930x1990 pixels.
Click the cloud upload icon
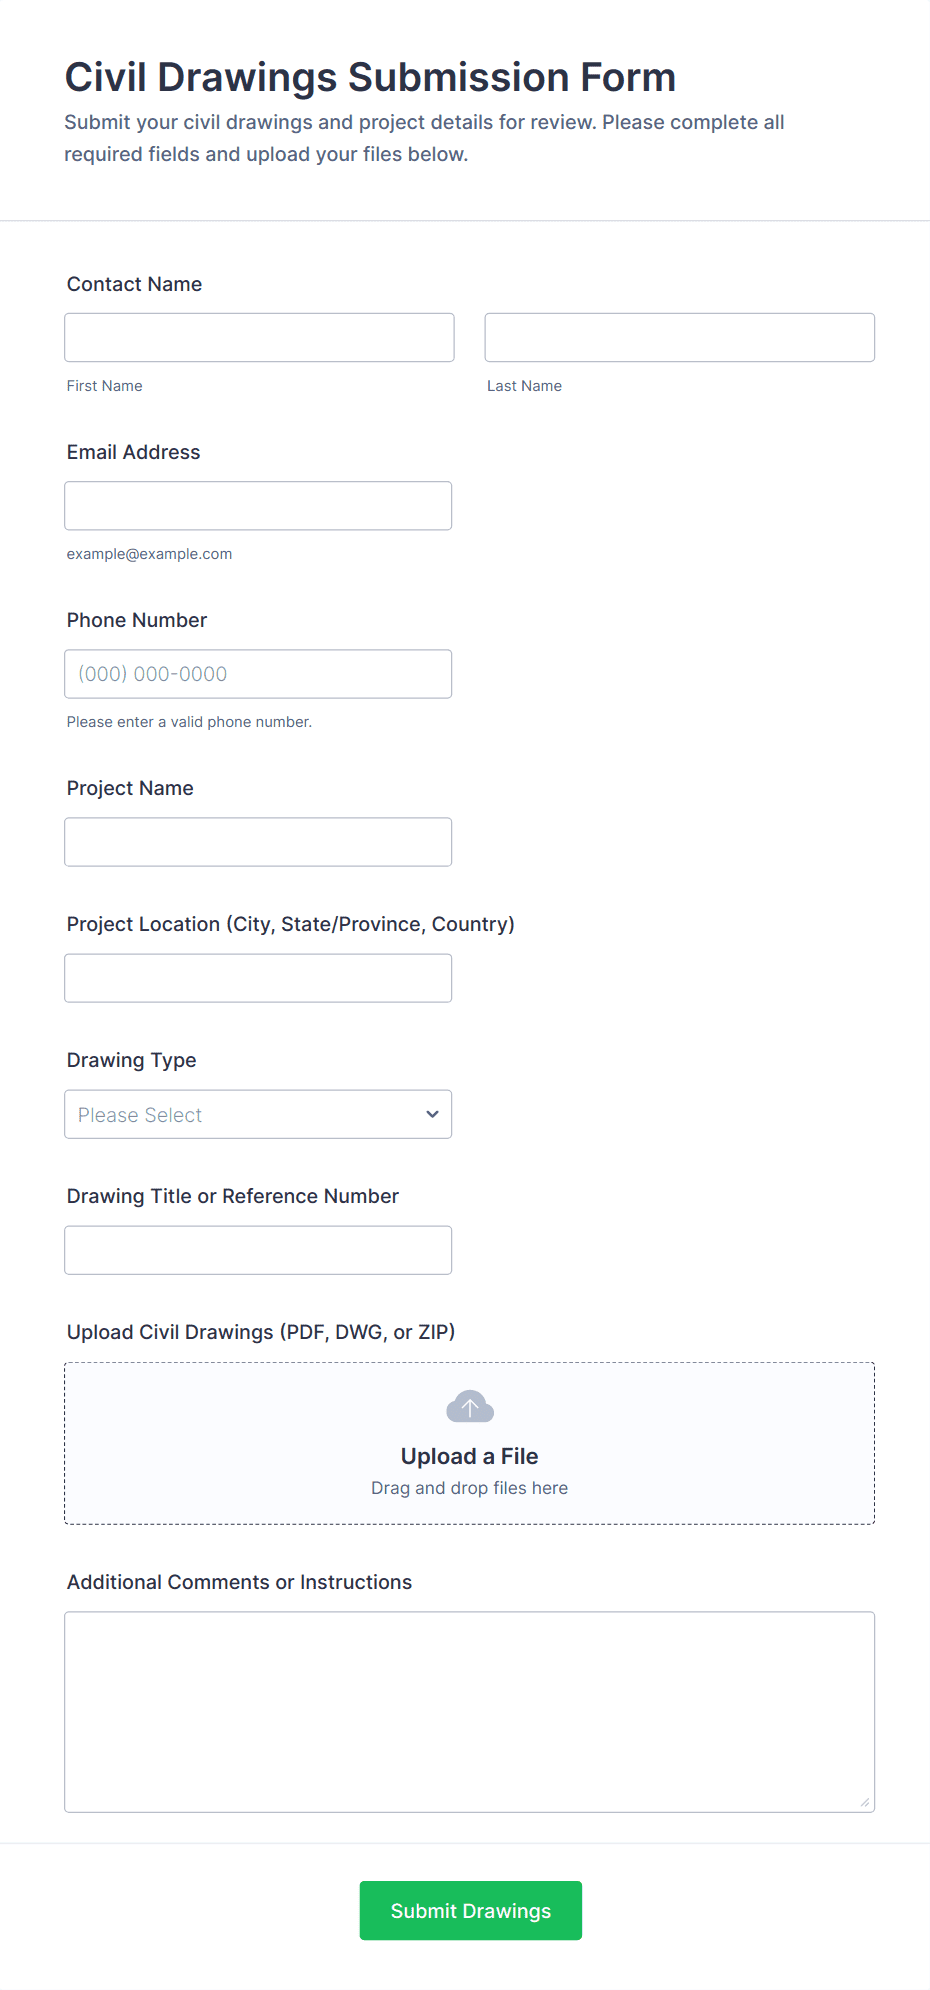tap(469, 1407)
